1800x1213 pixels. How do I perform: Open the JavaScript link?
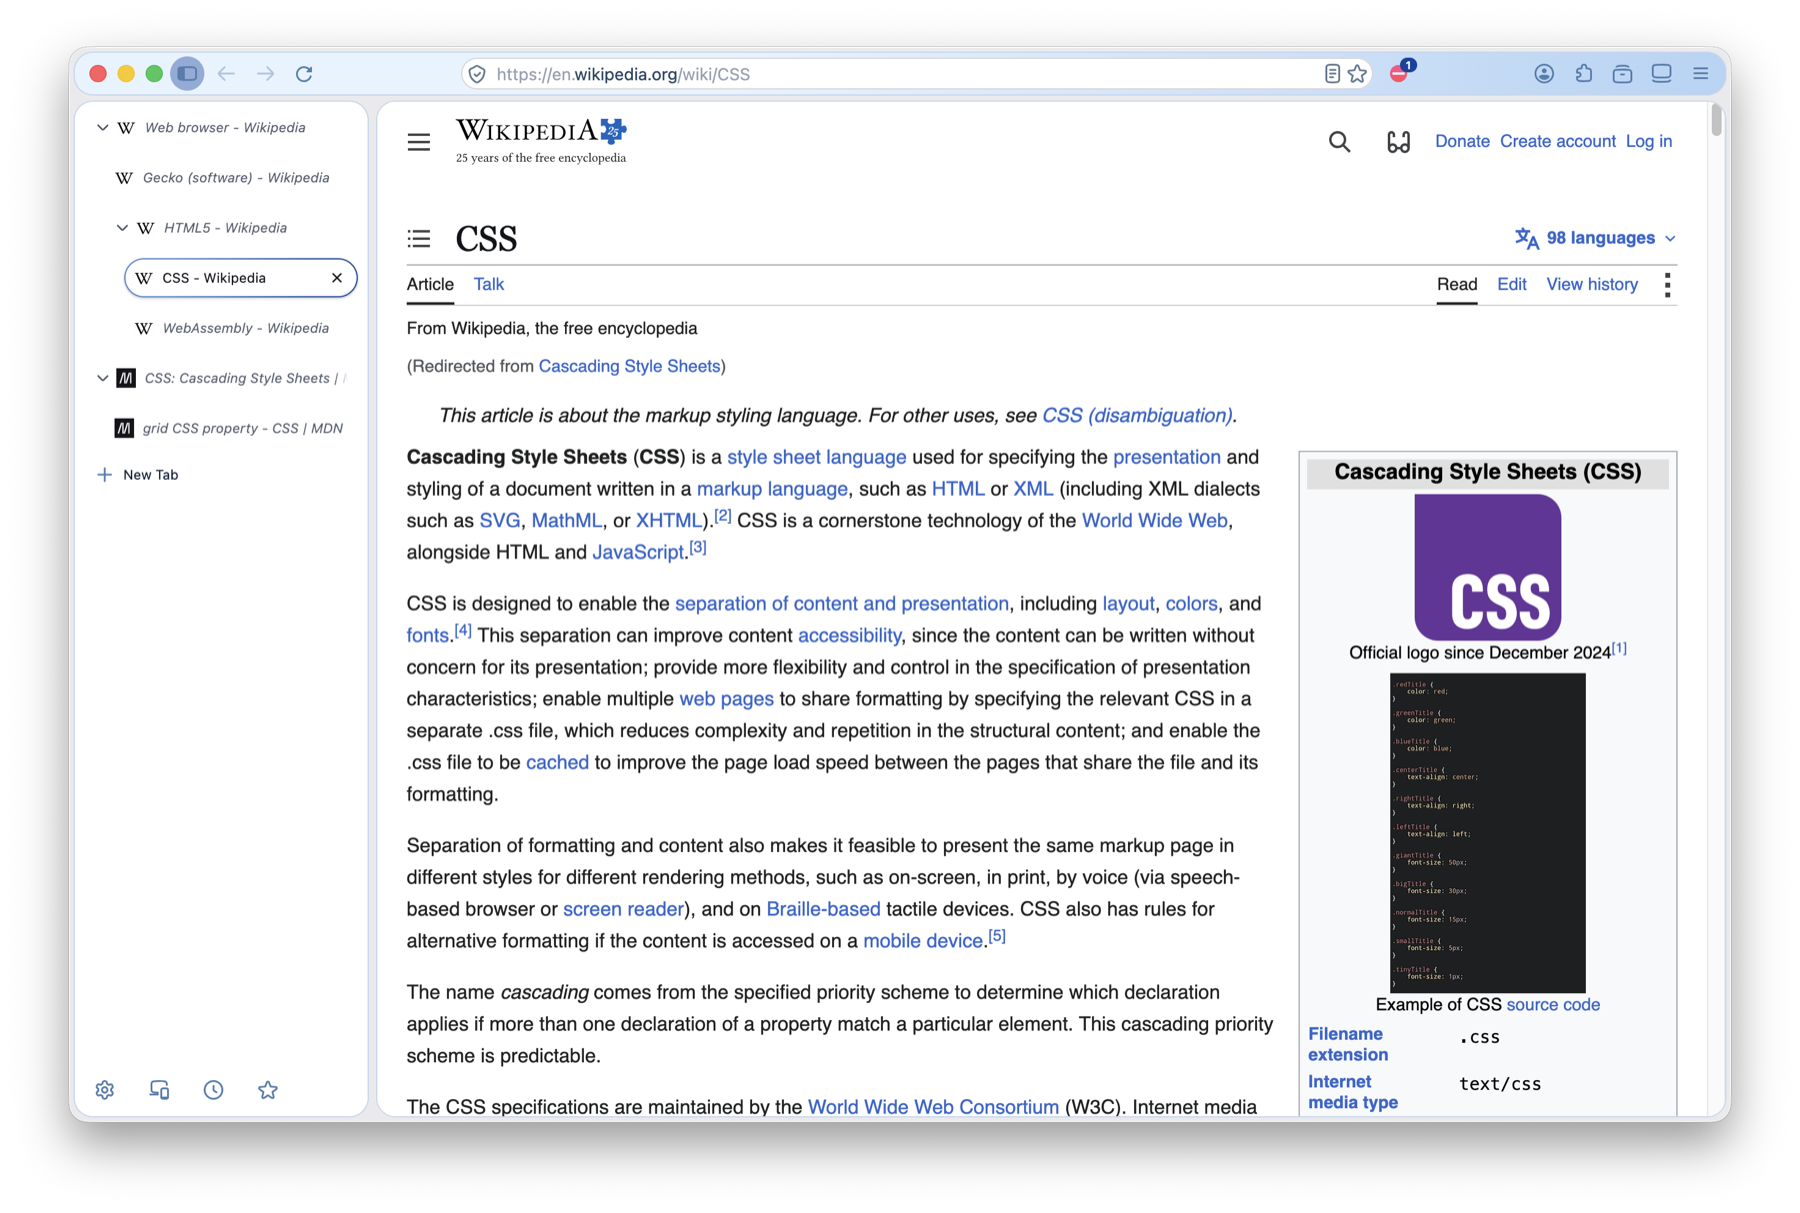click(638, 552)
